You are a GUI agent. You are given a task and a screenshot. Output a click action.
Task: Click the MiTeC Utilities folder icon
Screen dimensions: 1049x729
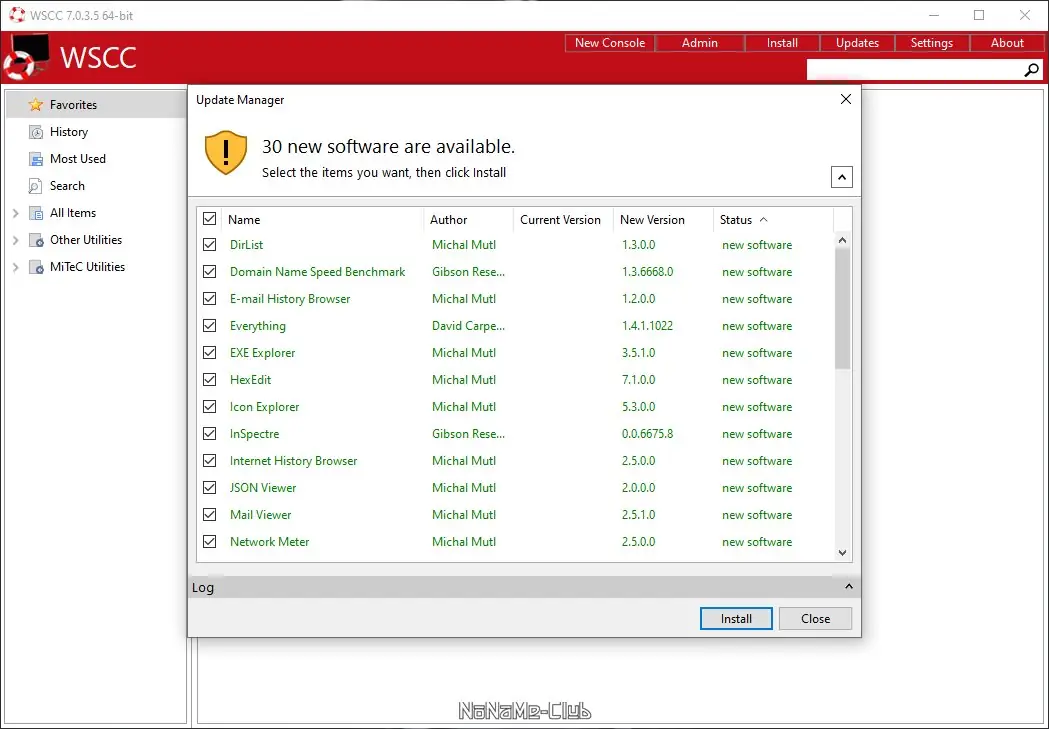[x=36, y=267]
